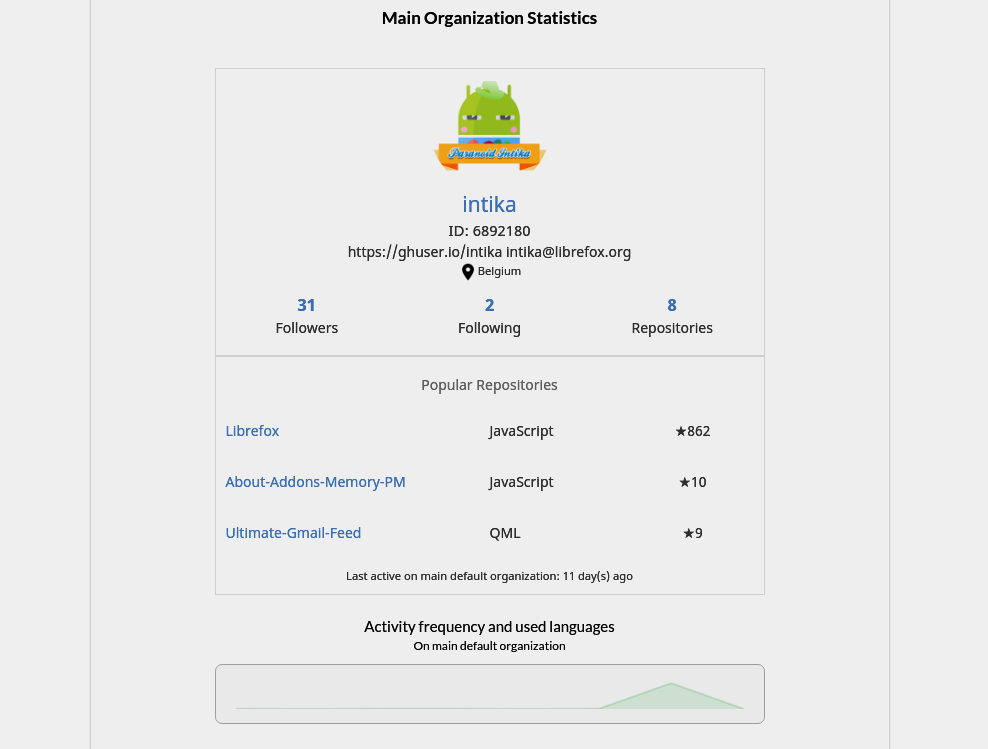988x749 pixels.
Task: Click the star icon showing 862
Action: click(x=681, y=432)
